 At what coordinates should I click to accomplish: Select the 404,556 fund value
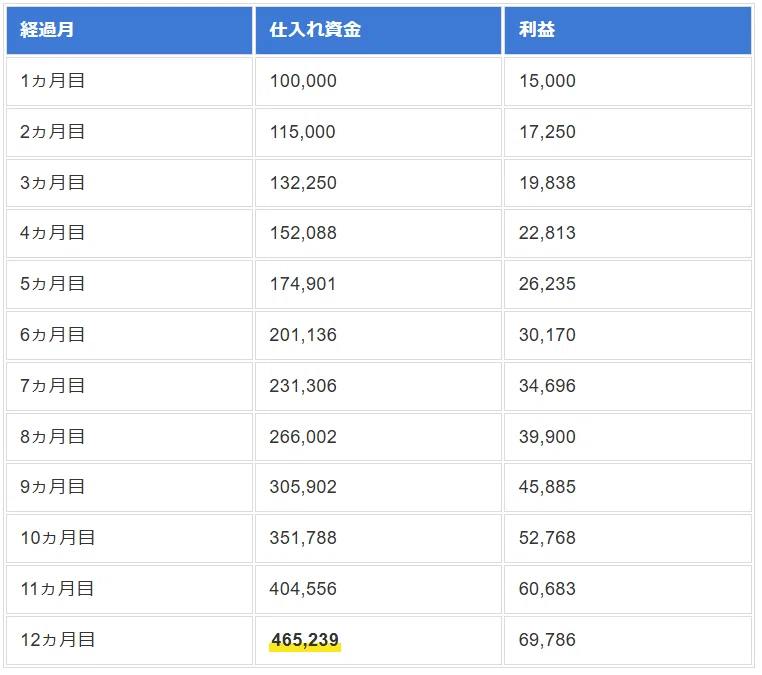click(303, 589)
